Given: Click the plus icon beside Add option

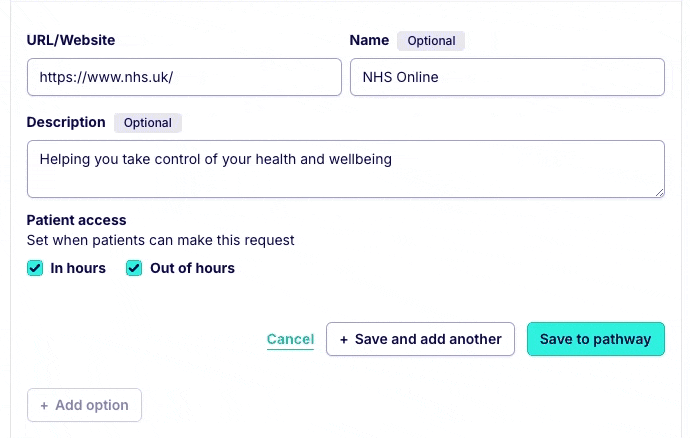Looking at the screenshot, I should click(x=44, y=405).
